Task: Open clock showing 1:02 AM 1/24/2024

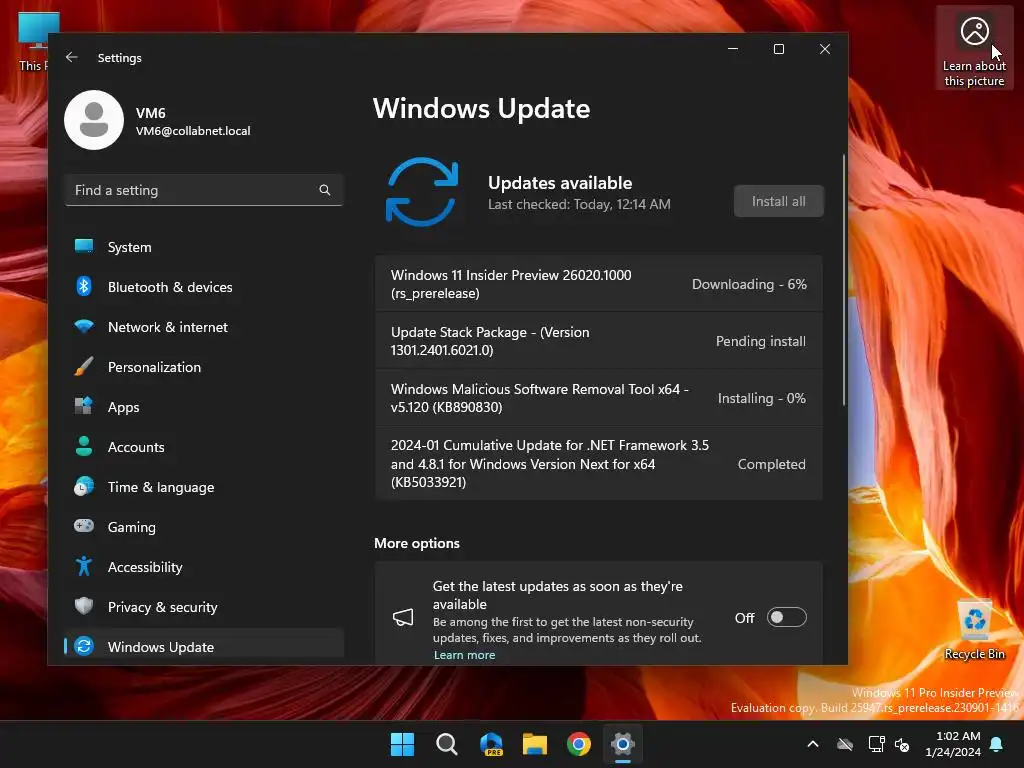Action: click(x=953, y=744)
